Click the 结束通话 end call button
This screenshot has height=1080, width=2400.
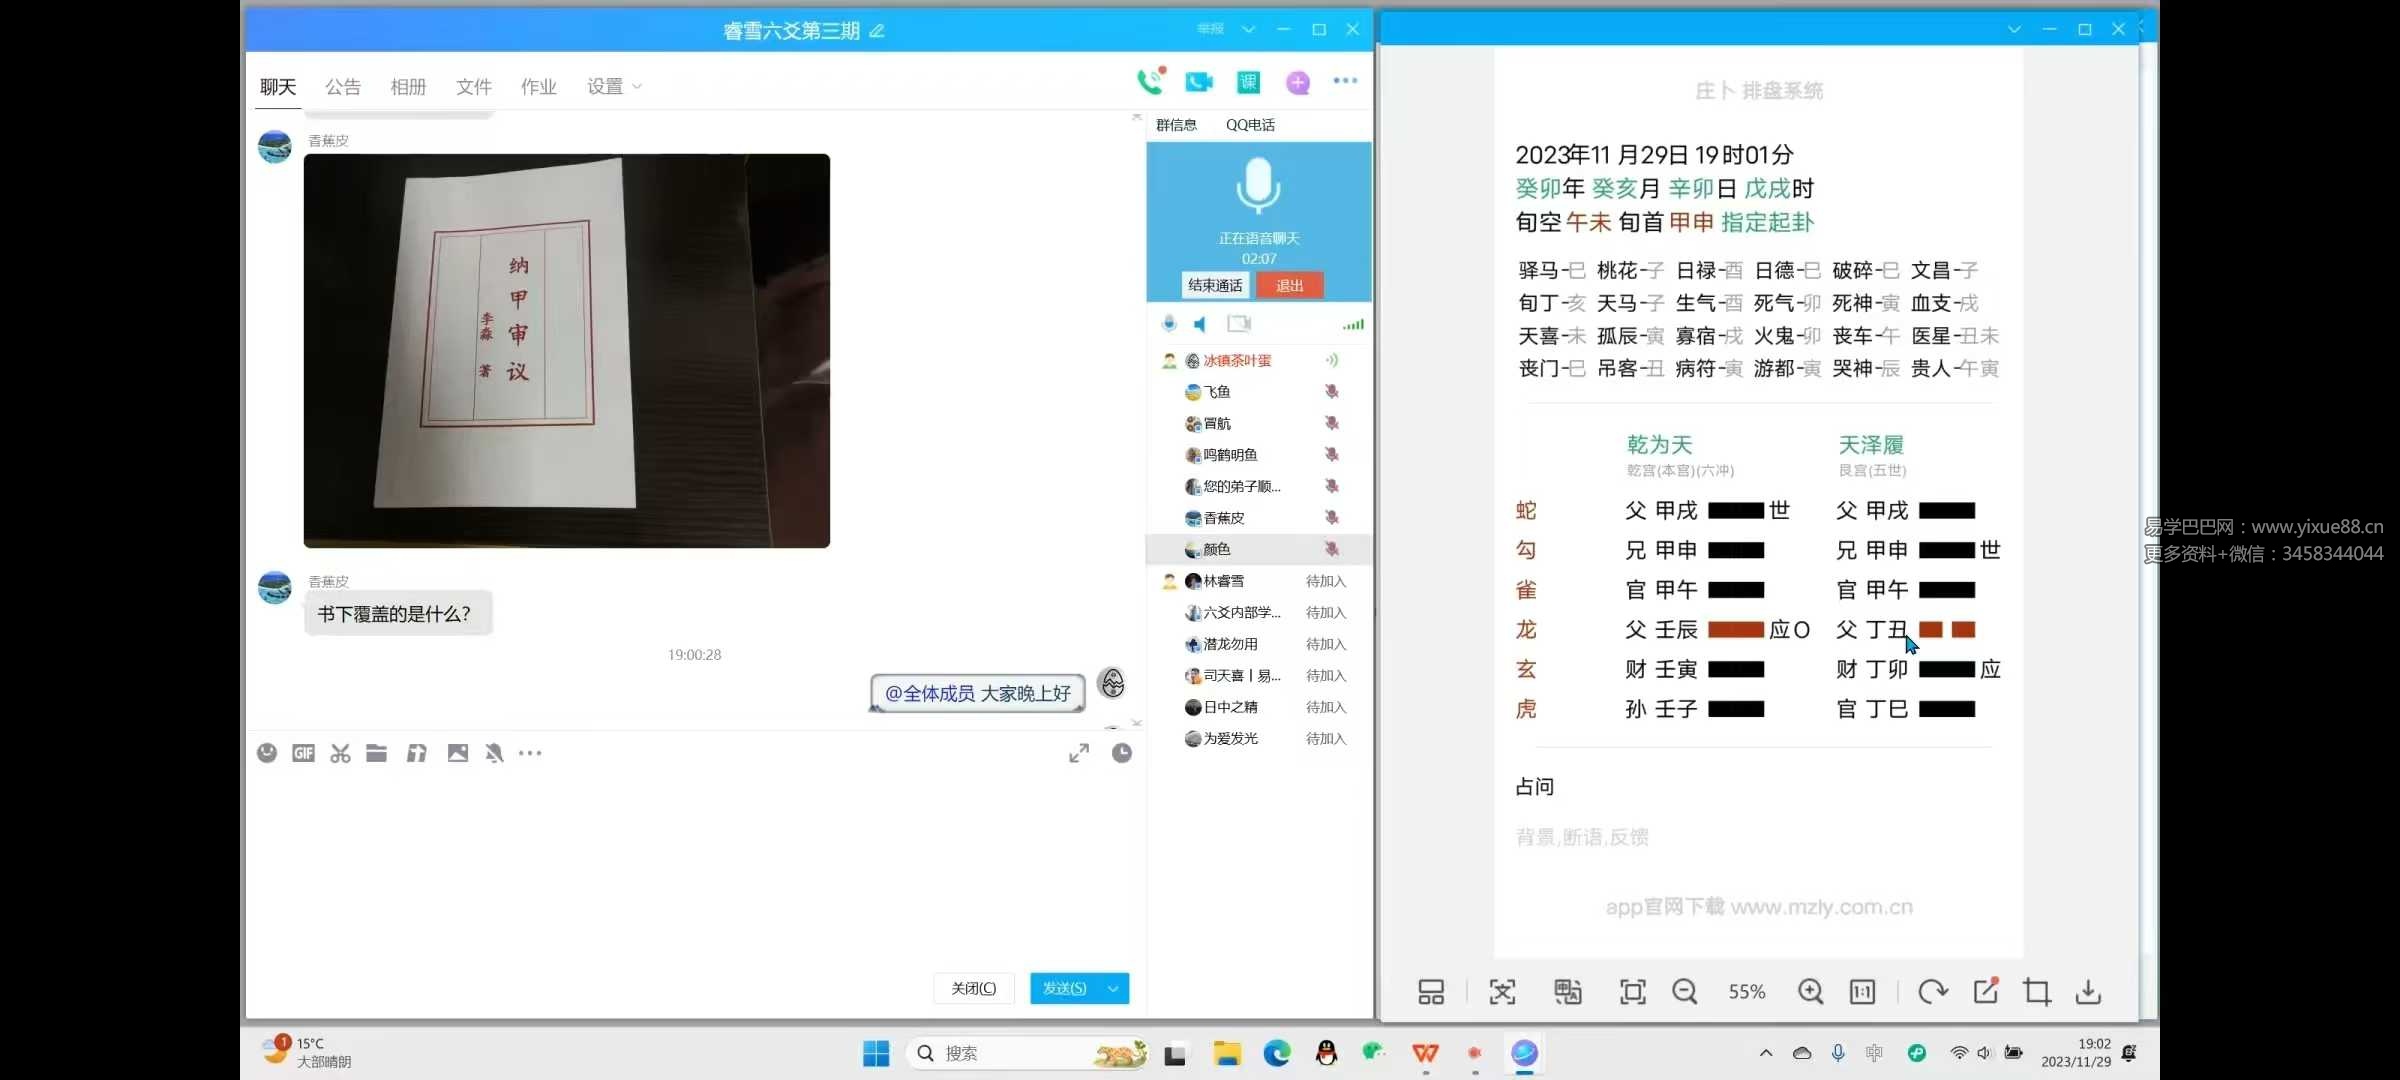click(1215, 285)
